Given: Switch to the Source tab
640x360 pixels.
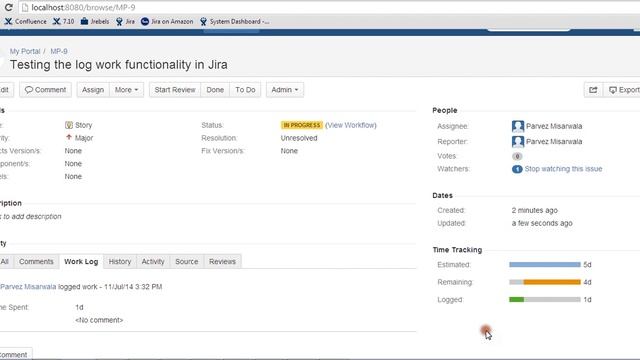Looking at the screenshot, I should point(187,262).
